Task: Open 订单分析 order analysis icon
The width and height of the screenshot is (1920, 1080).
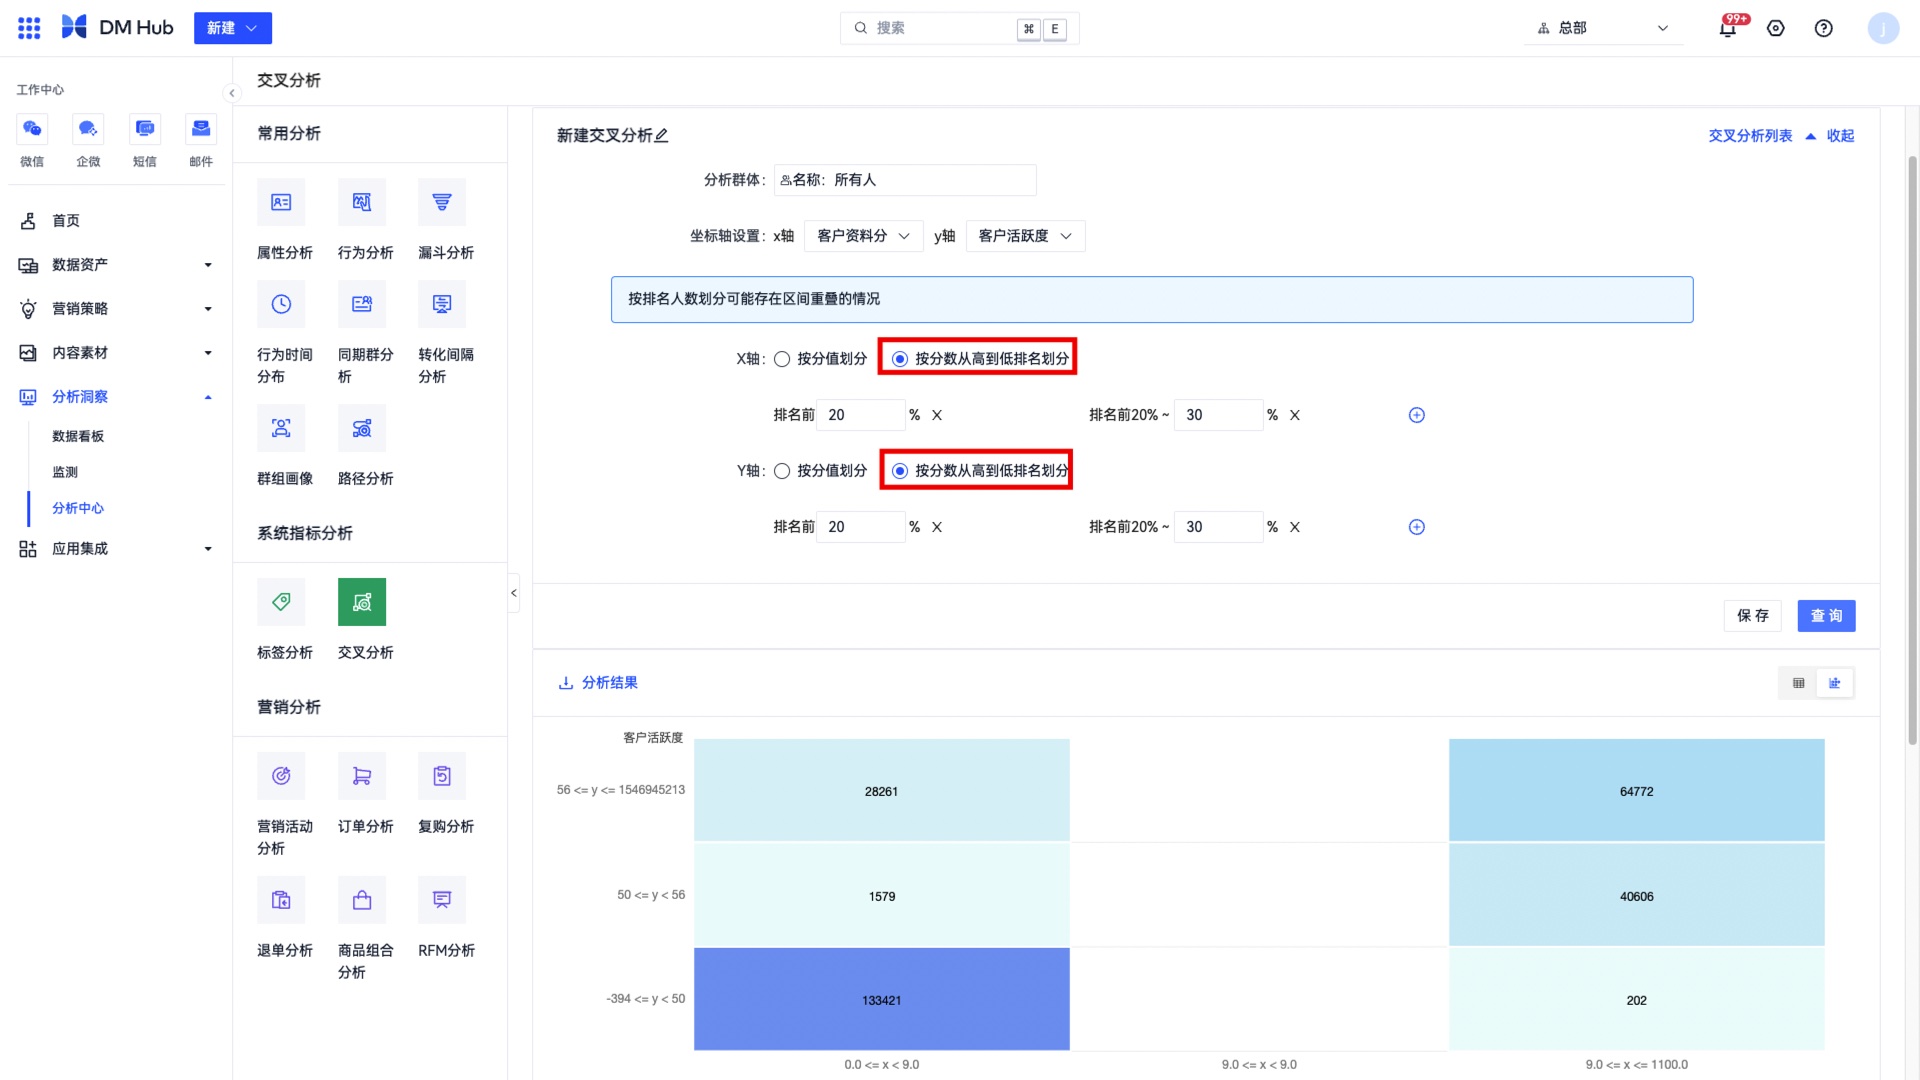Action: click(362, 776)
